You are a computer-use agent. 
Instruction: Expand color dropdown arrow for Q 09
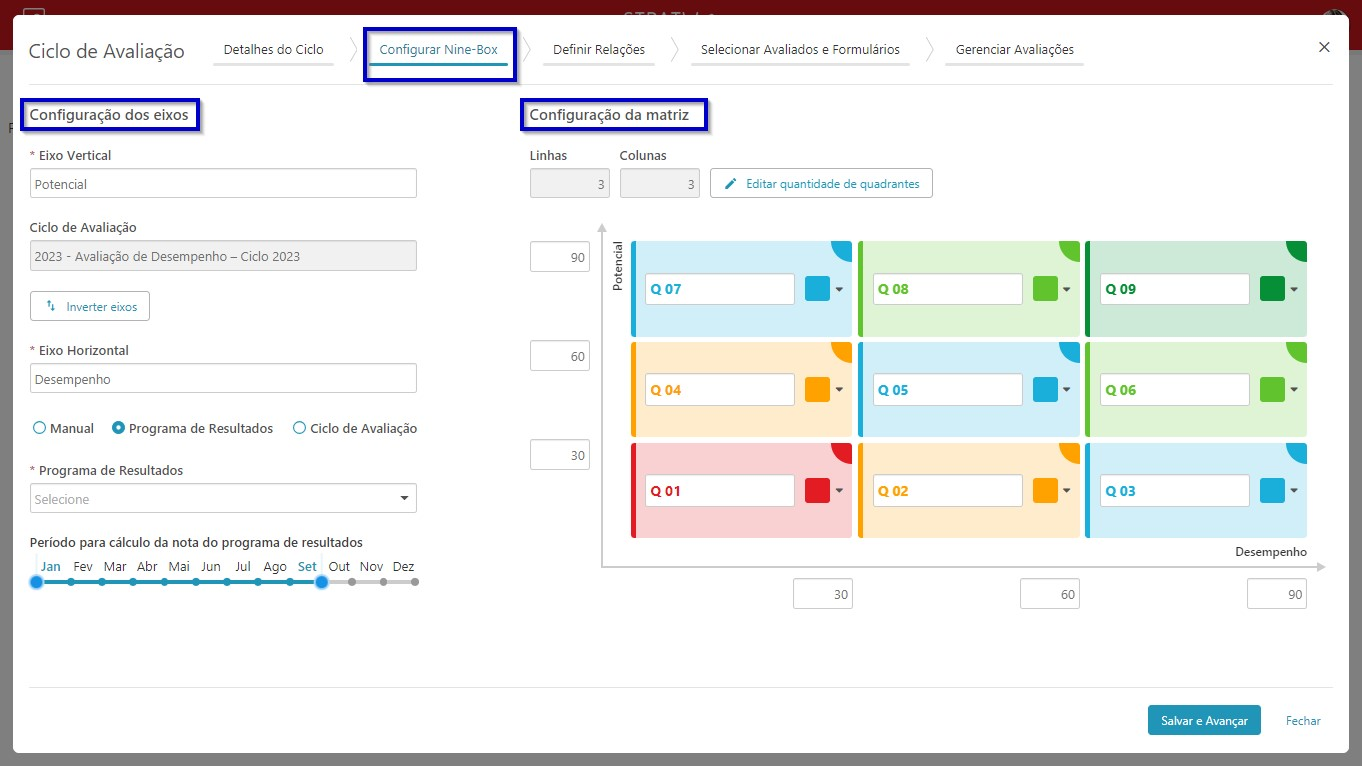point(1294,290)
